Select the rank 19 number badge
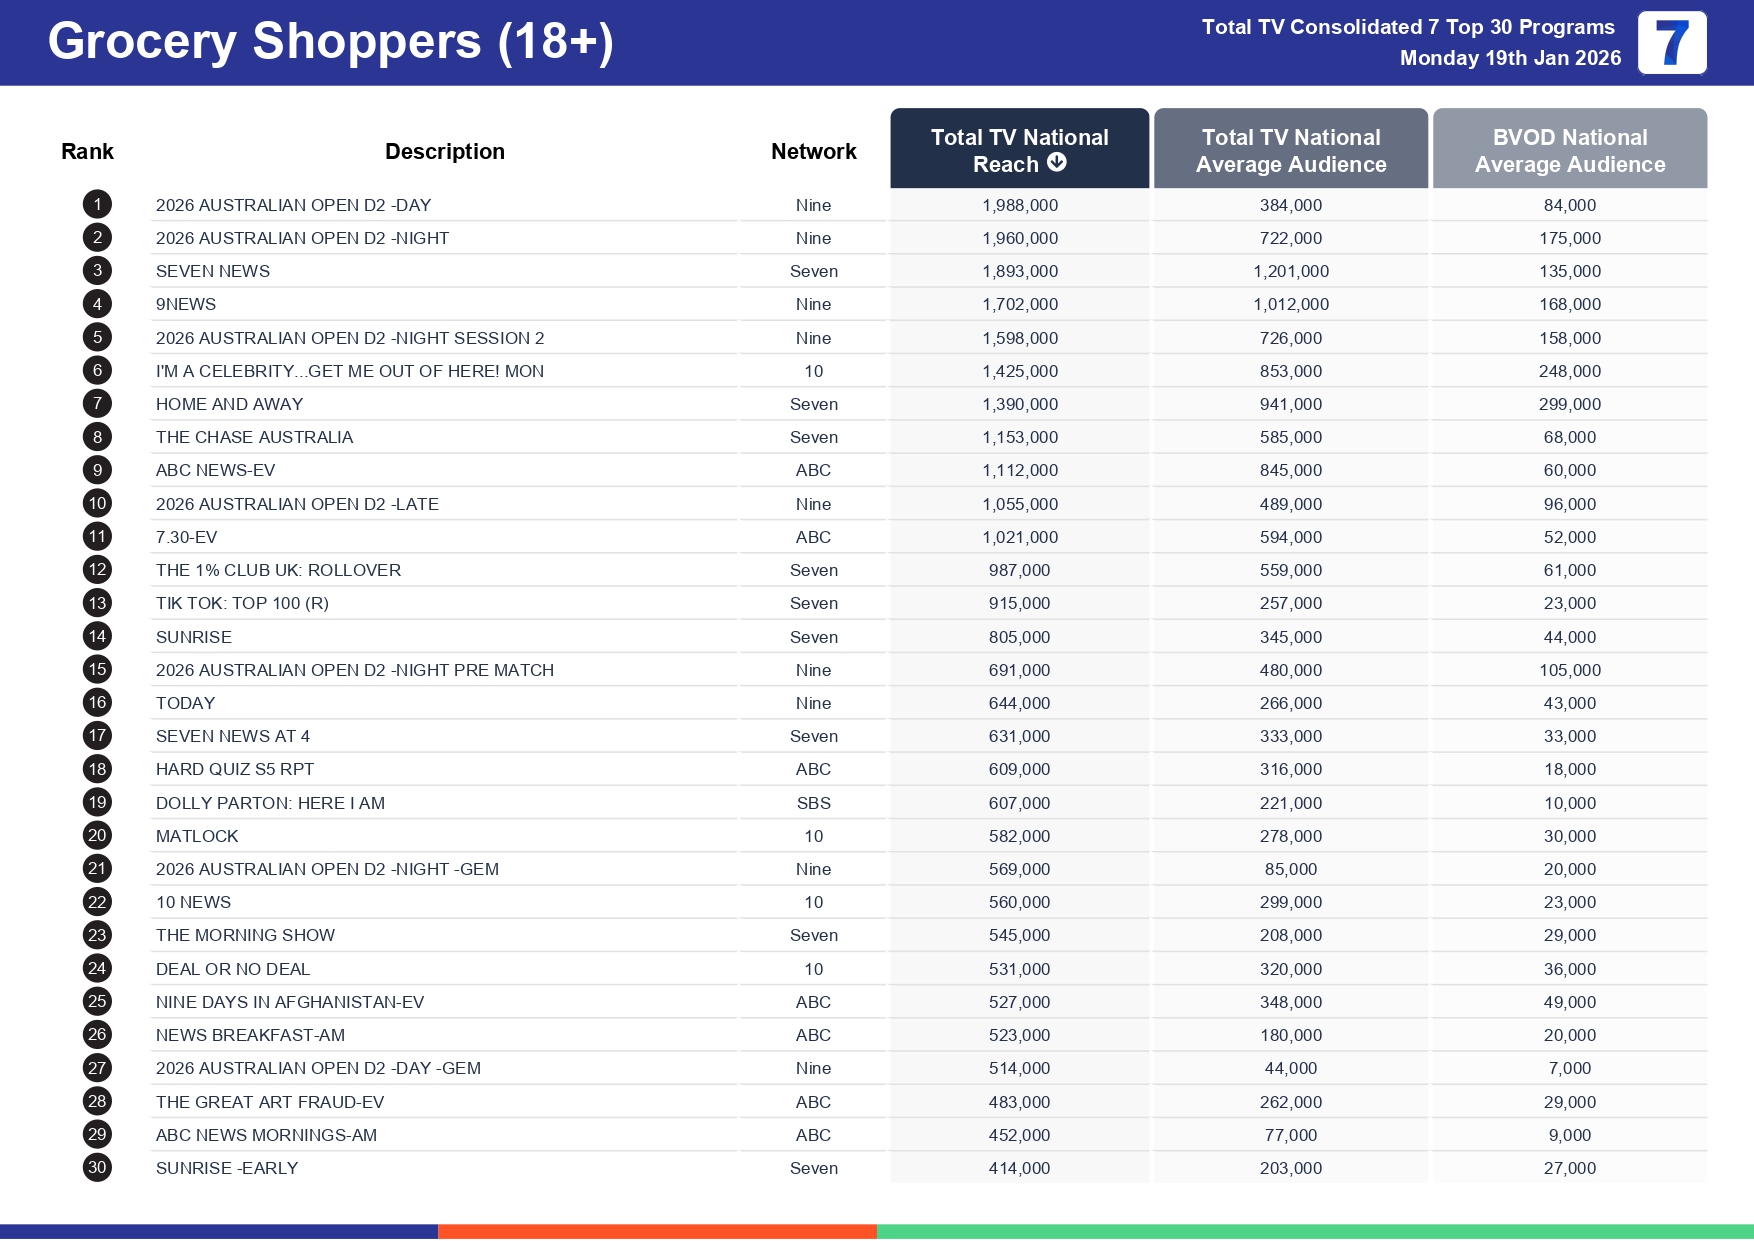The height and width of the screenshot is (1241, 1754). (97, 802)
